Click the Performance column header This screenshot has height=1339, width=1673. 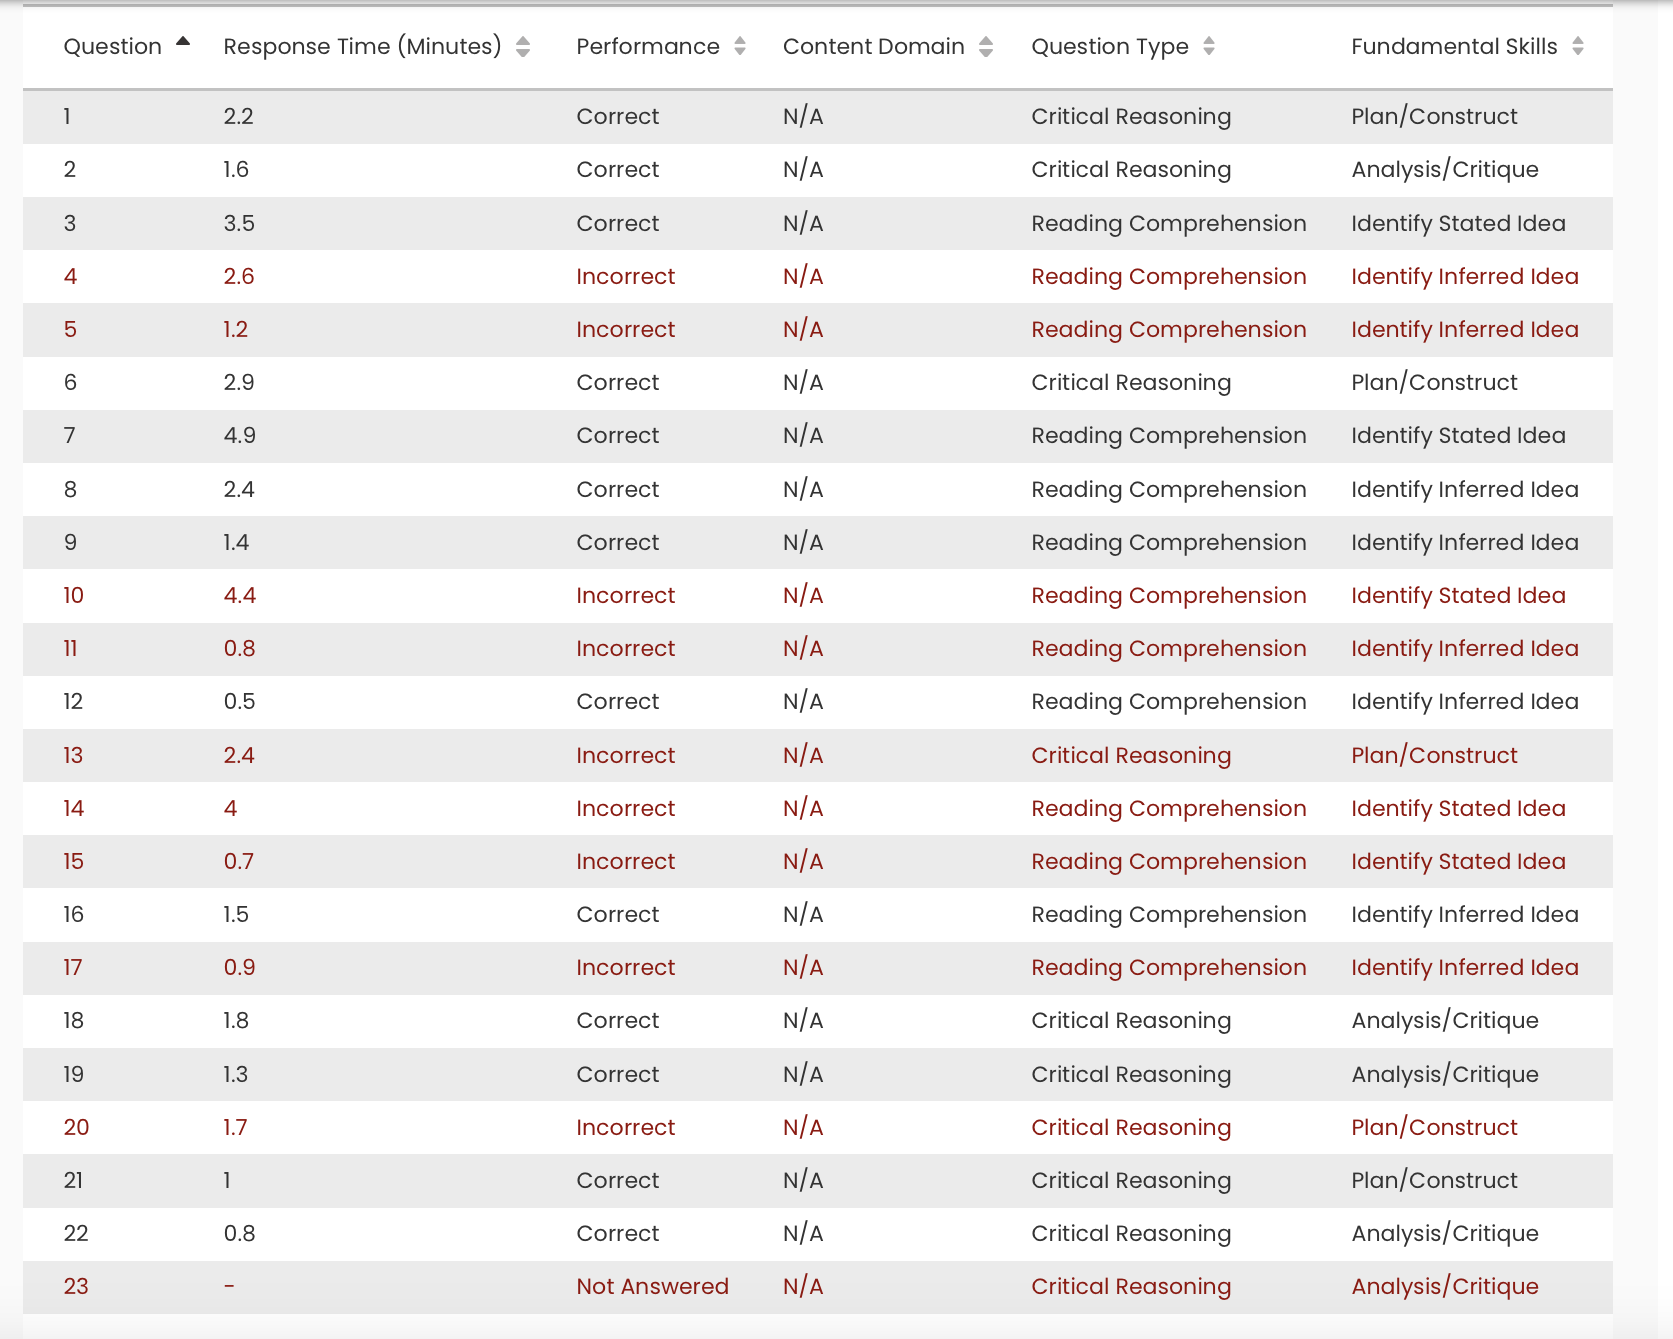pos(648,46)
